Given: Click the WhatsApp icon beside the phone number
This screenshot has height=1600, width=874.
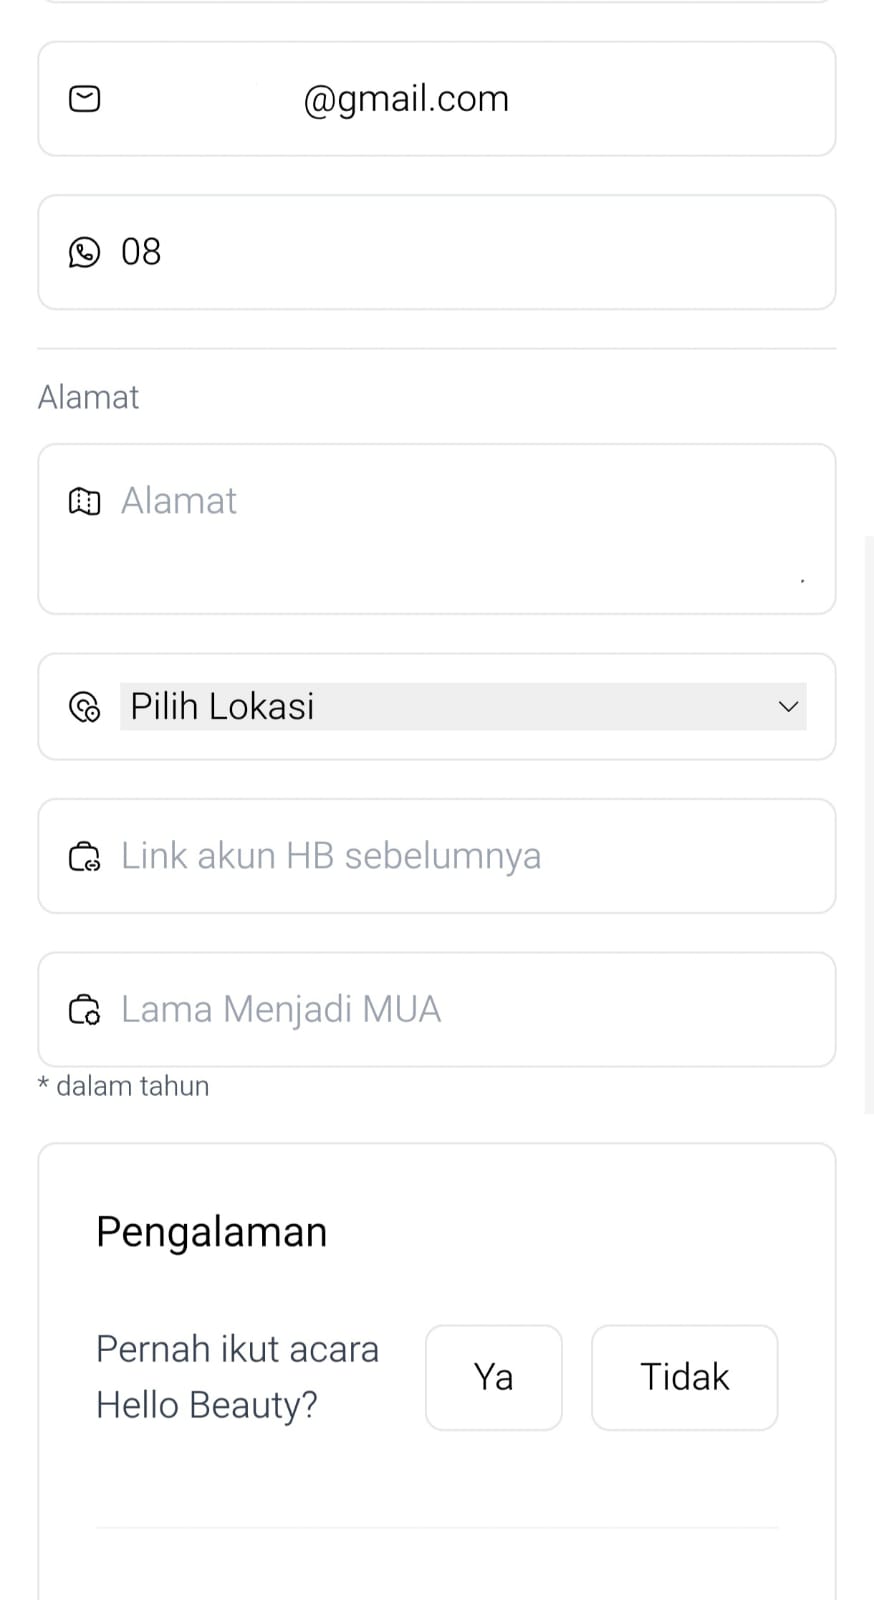Looking at the screenshot, I should coord(85,252).
